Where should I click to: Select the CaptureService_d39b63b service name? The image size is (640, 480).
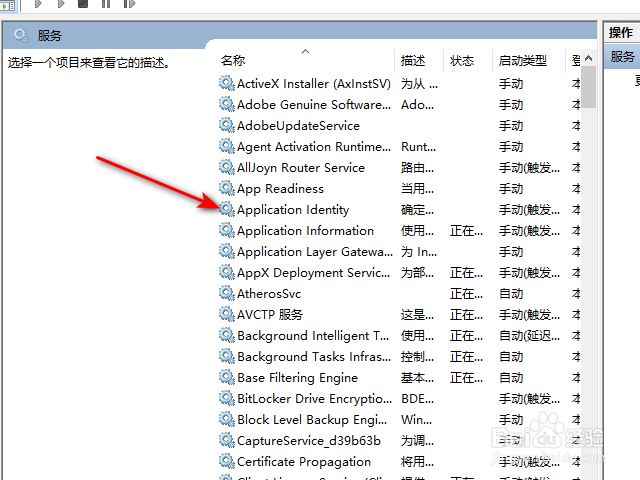[309, 441]
